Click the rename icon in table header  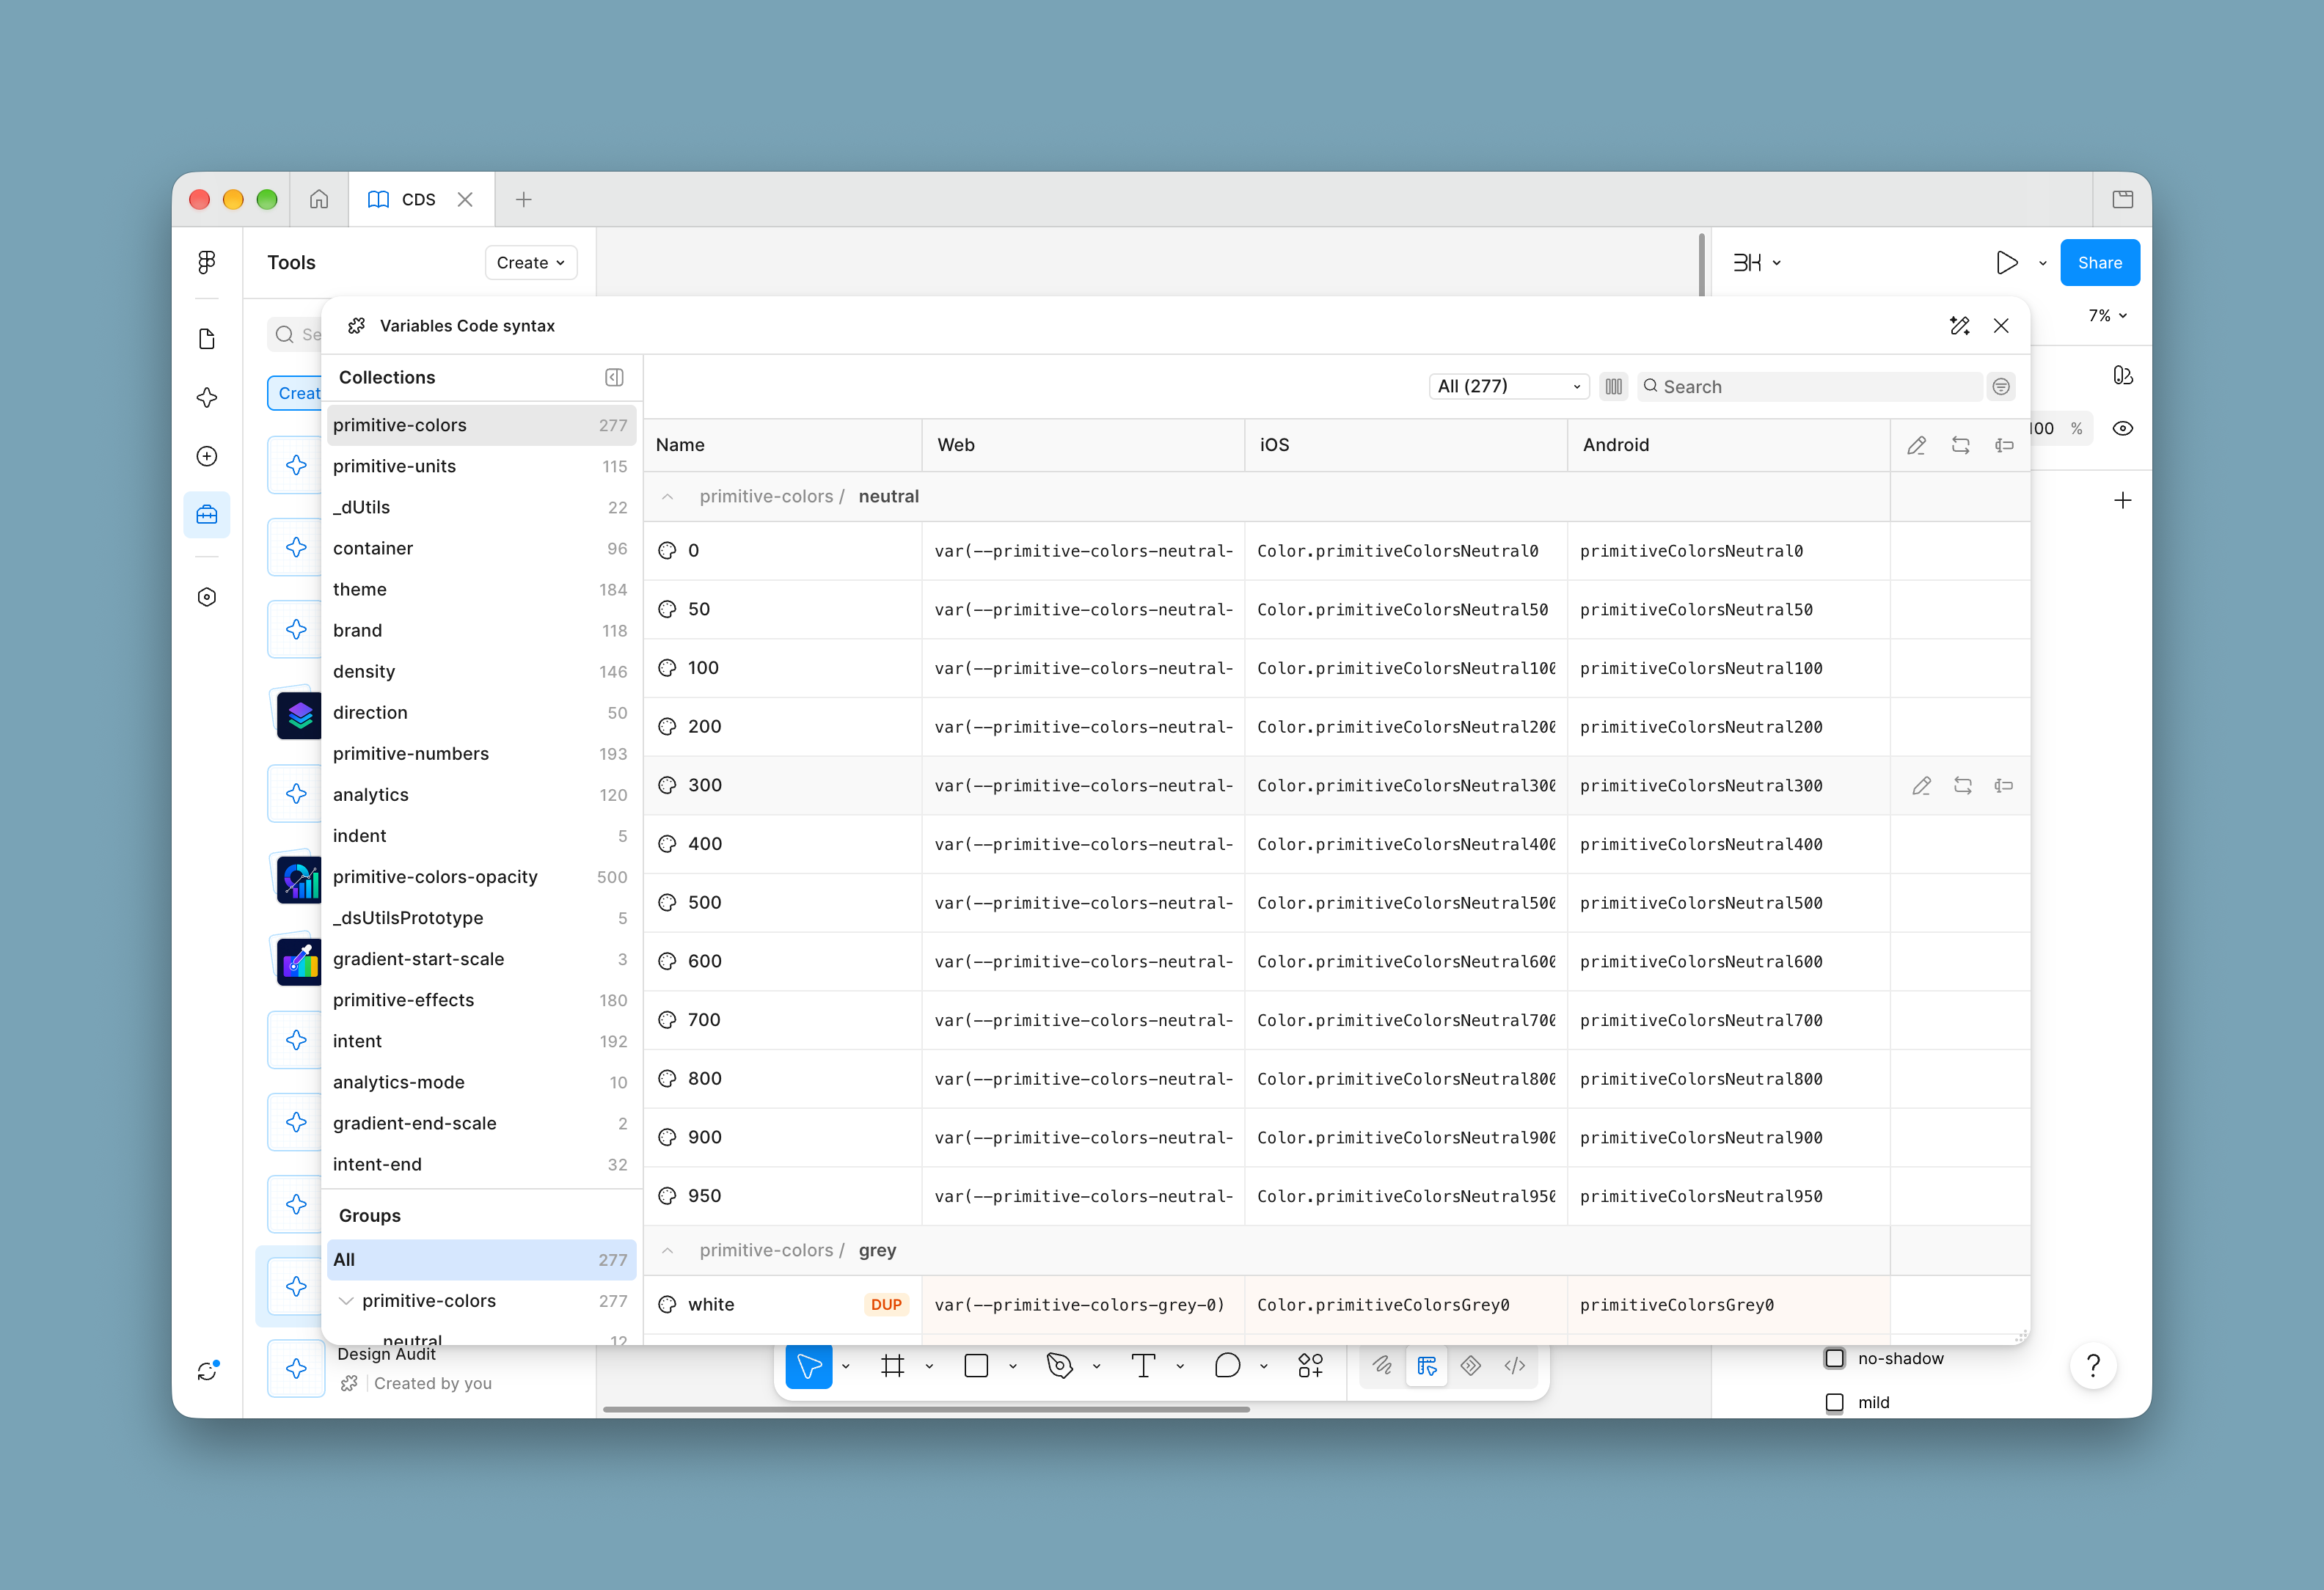tap(2003, 445)
